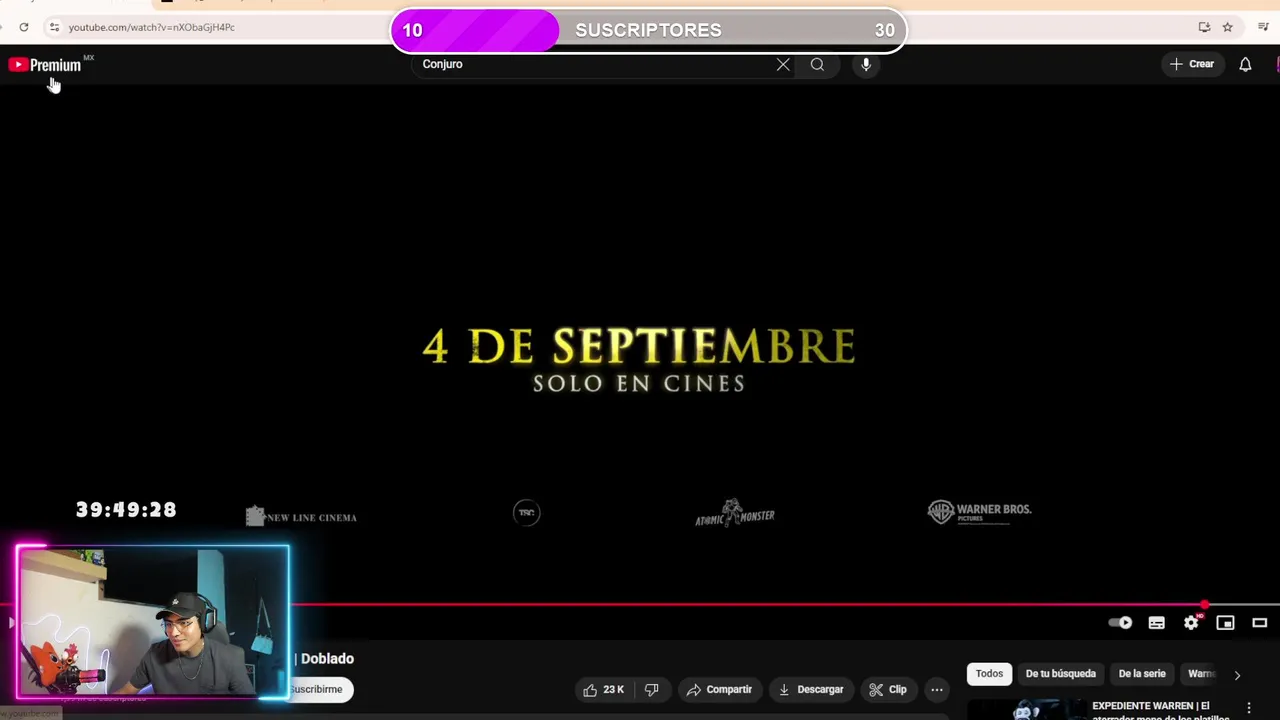Enable miniplayer mode icon
The image size is (1280, 720).
[1225, 623]
